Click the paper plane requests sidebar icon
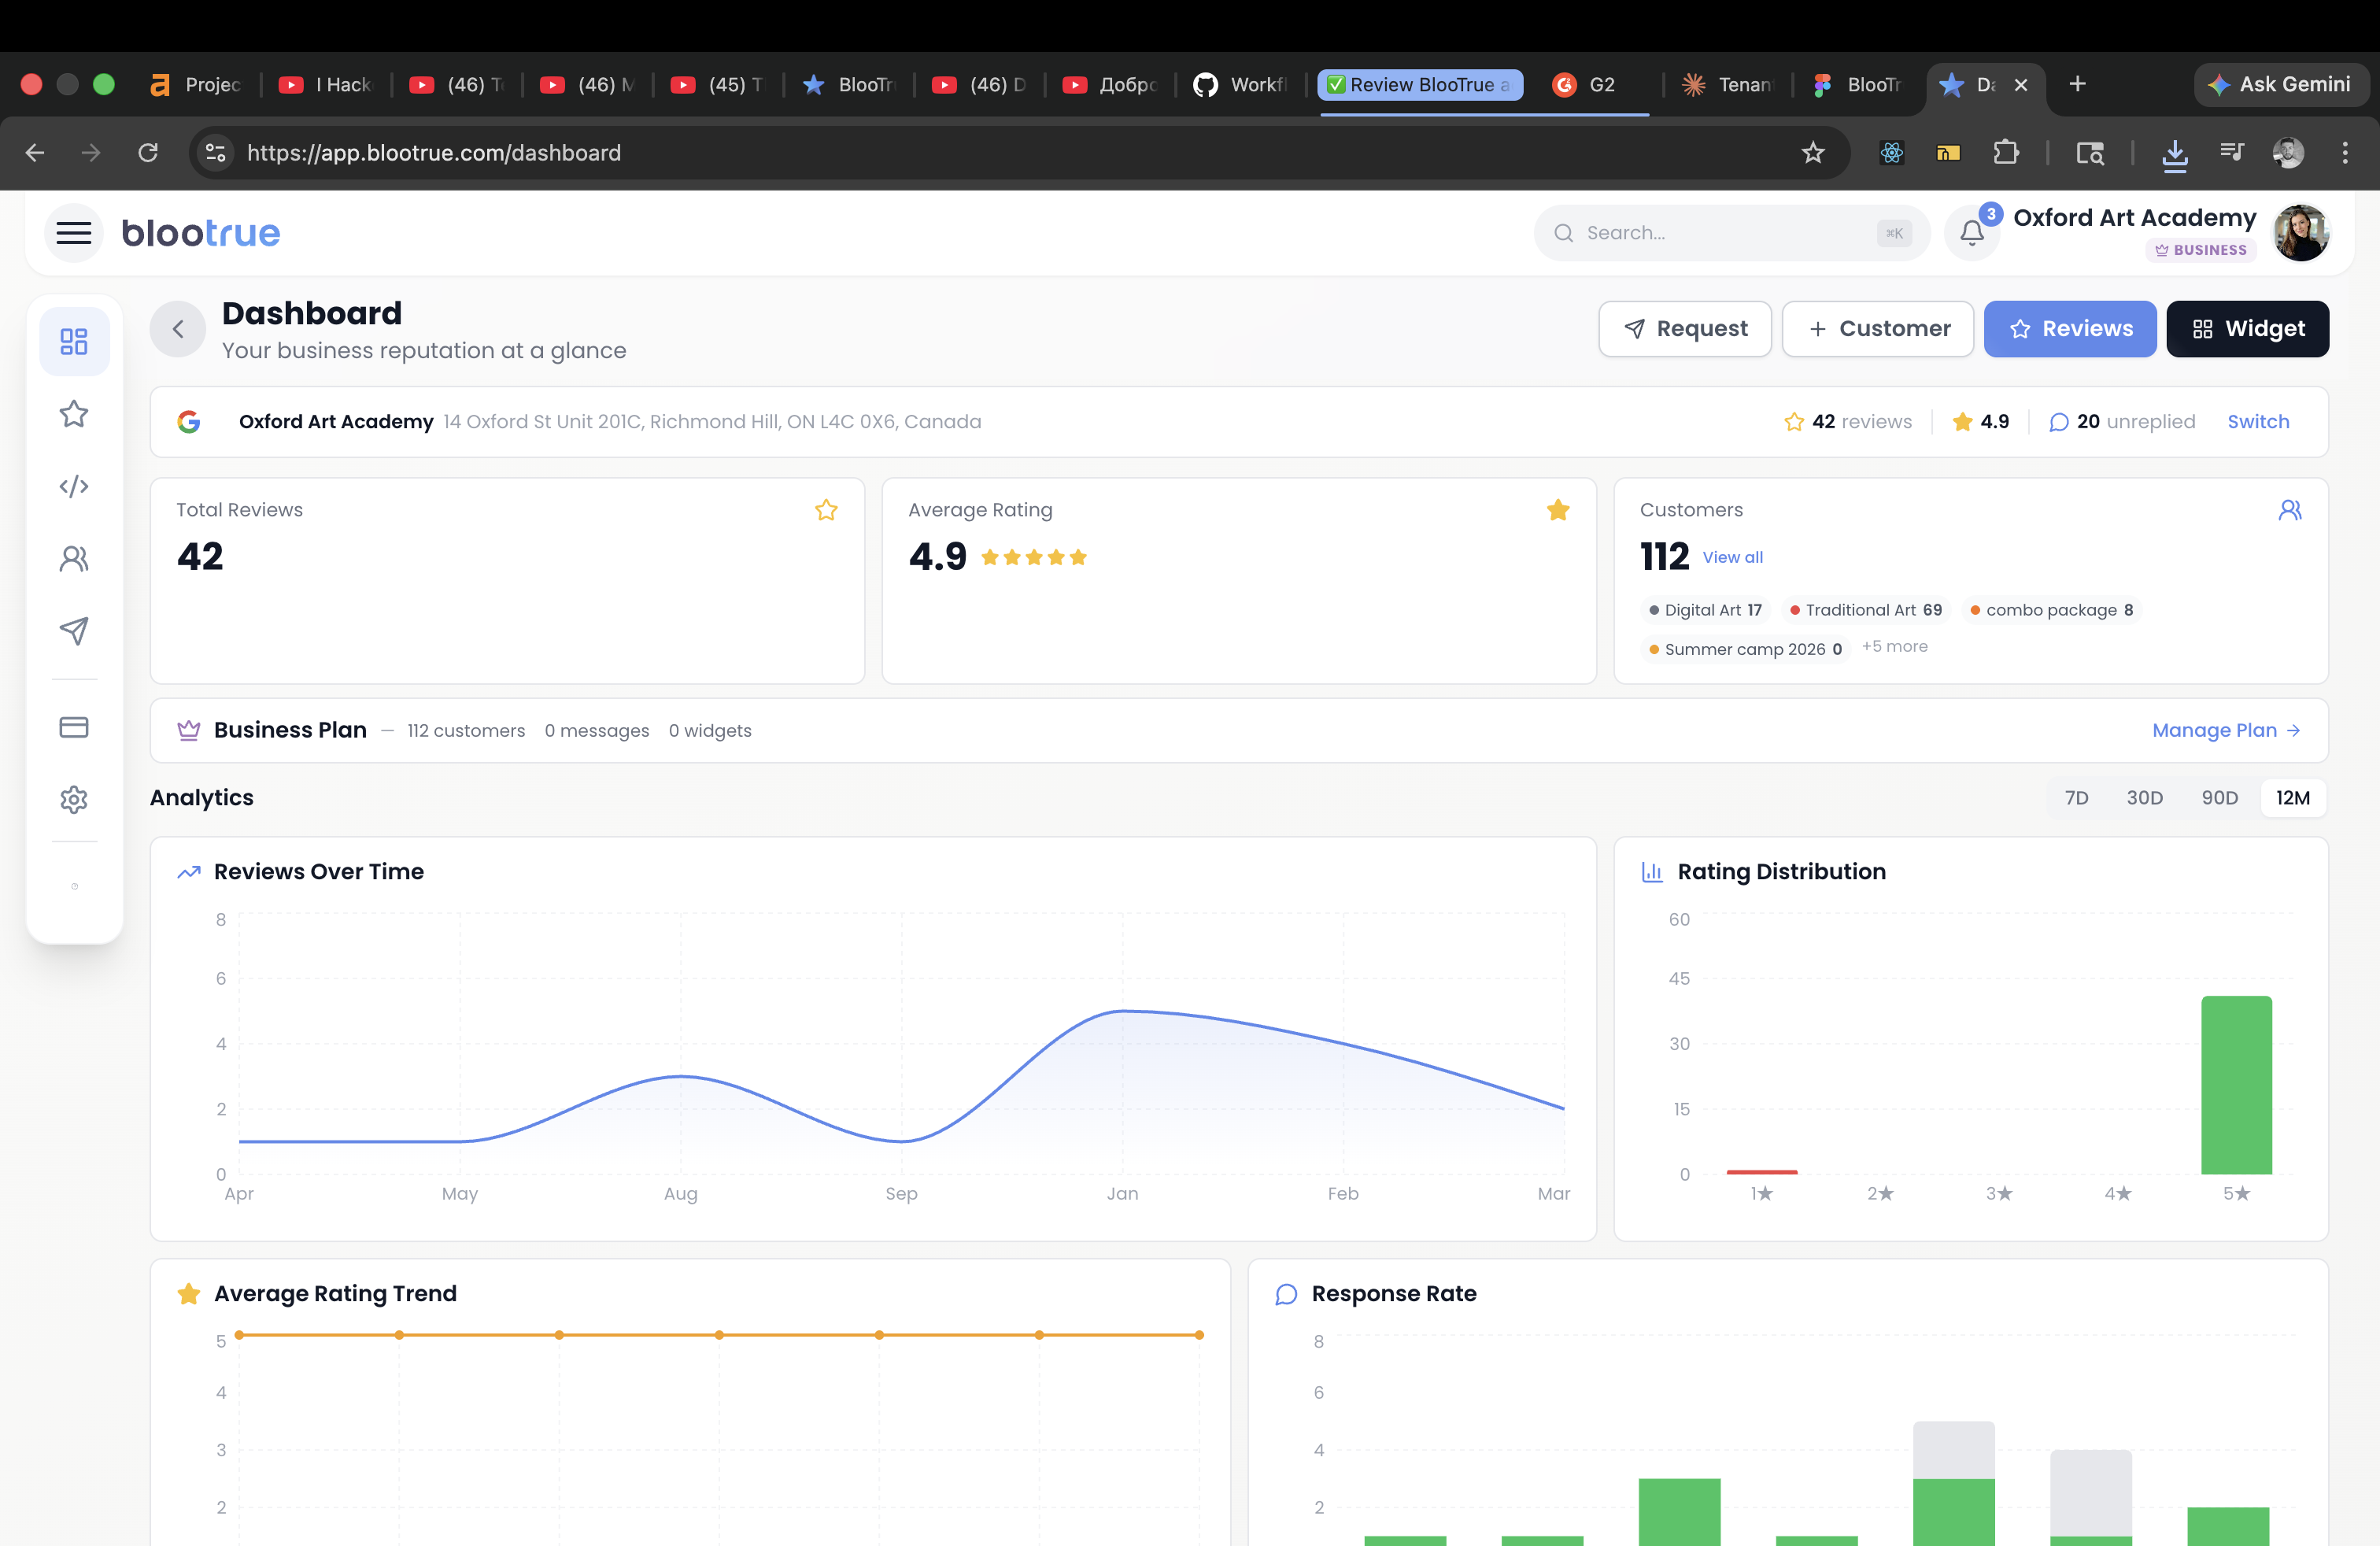2380x1546 pixels. (x=74, y=630)
